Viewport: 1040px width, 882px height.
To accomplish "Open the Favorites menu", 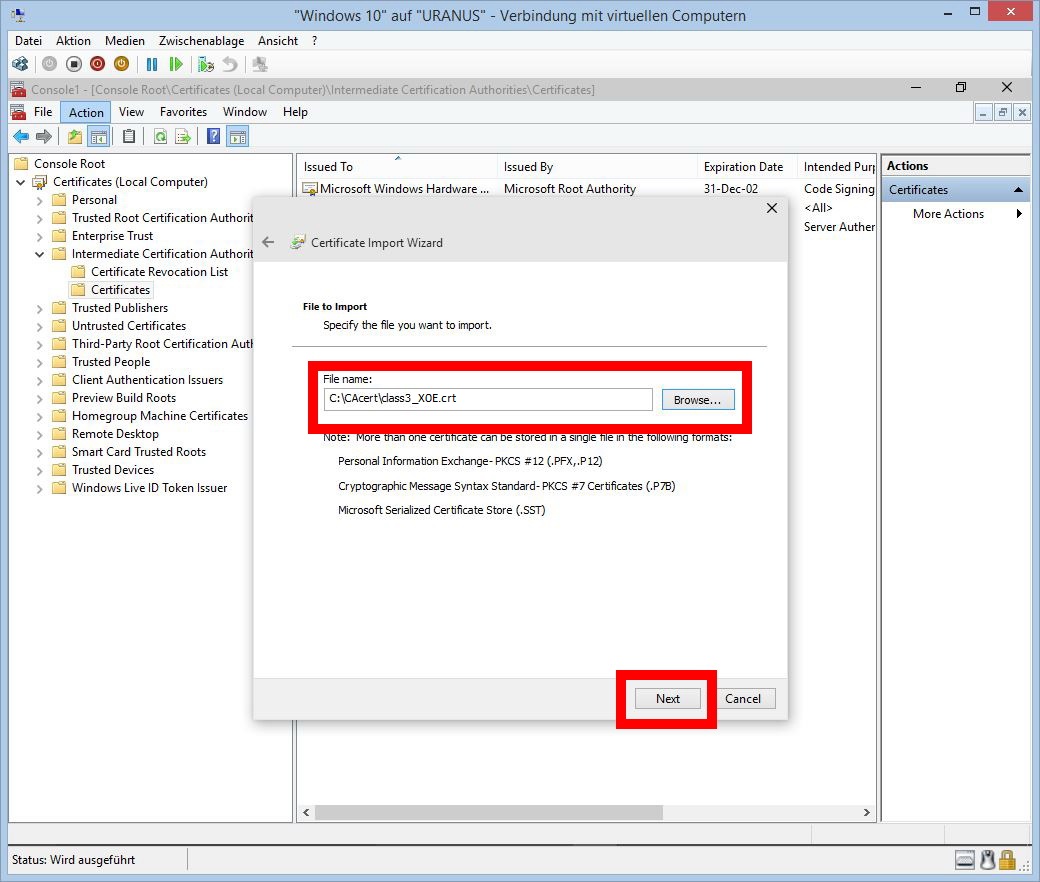I will click(183, 112).
